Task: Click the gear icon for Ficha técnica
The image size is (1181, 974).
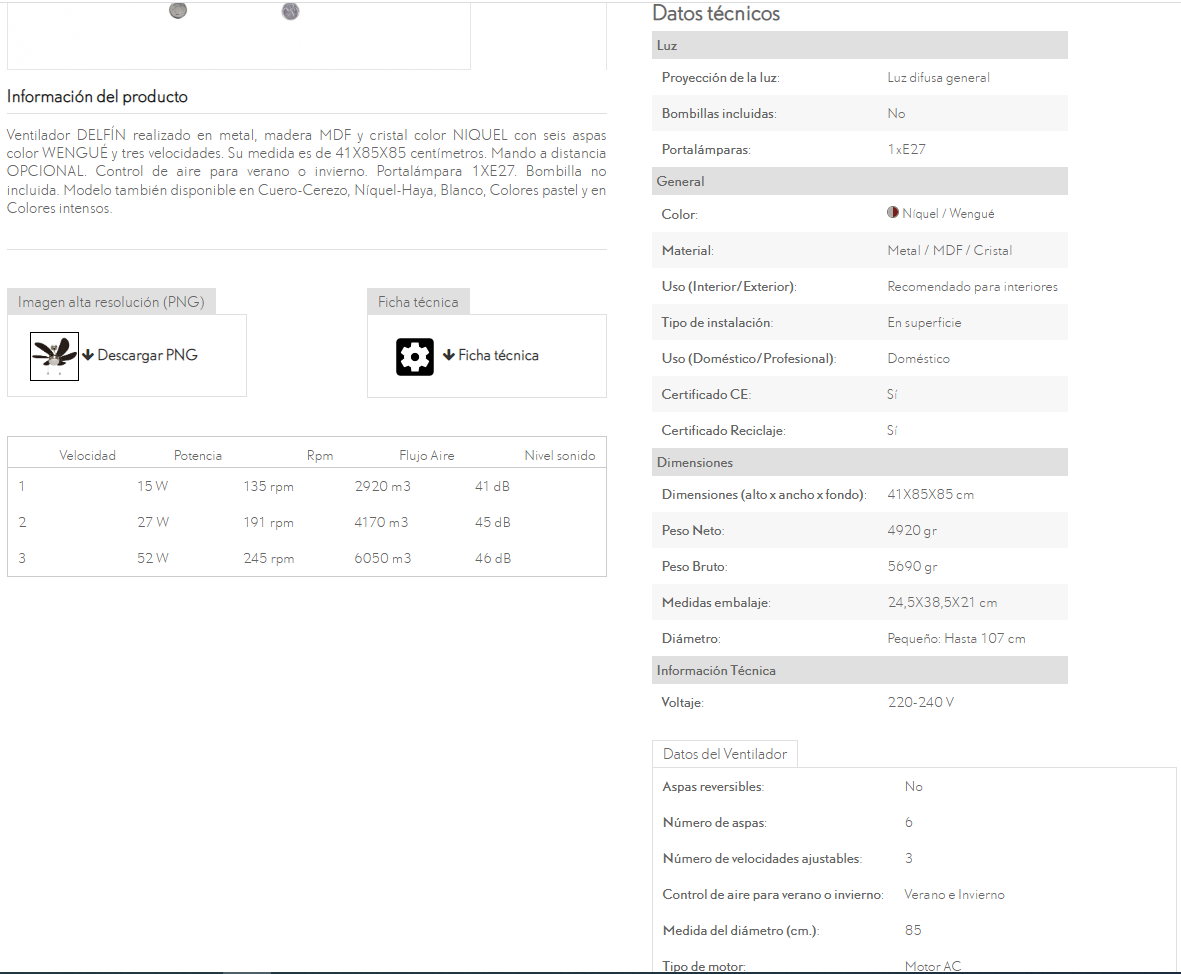Action: click(415, 356)
